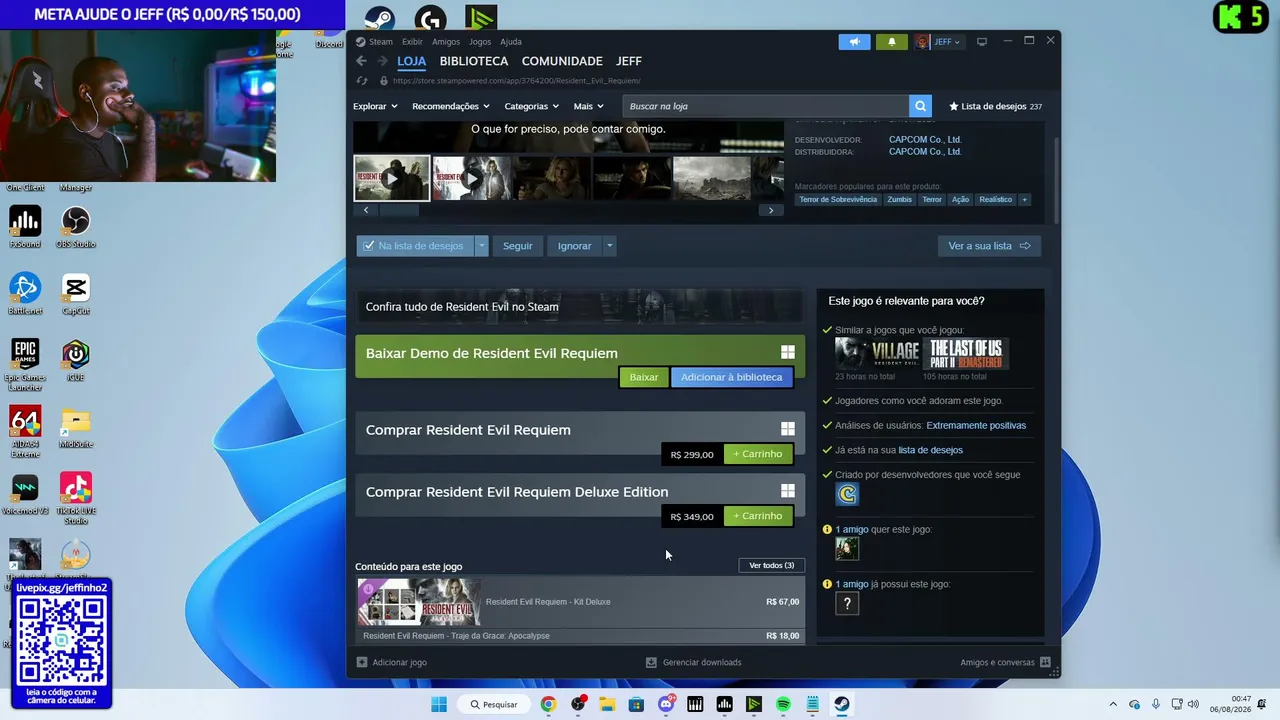The width and height of the screenshot is (1280, 720).
Task: Click the media strip horizontal scrollbar thumb
Action: coord(399,210)
